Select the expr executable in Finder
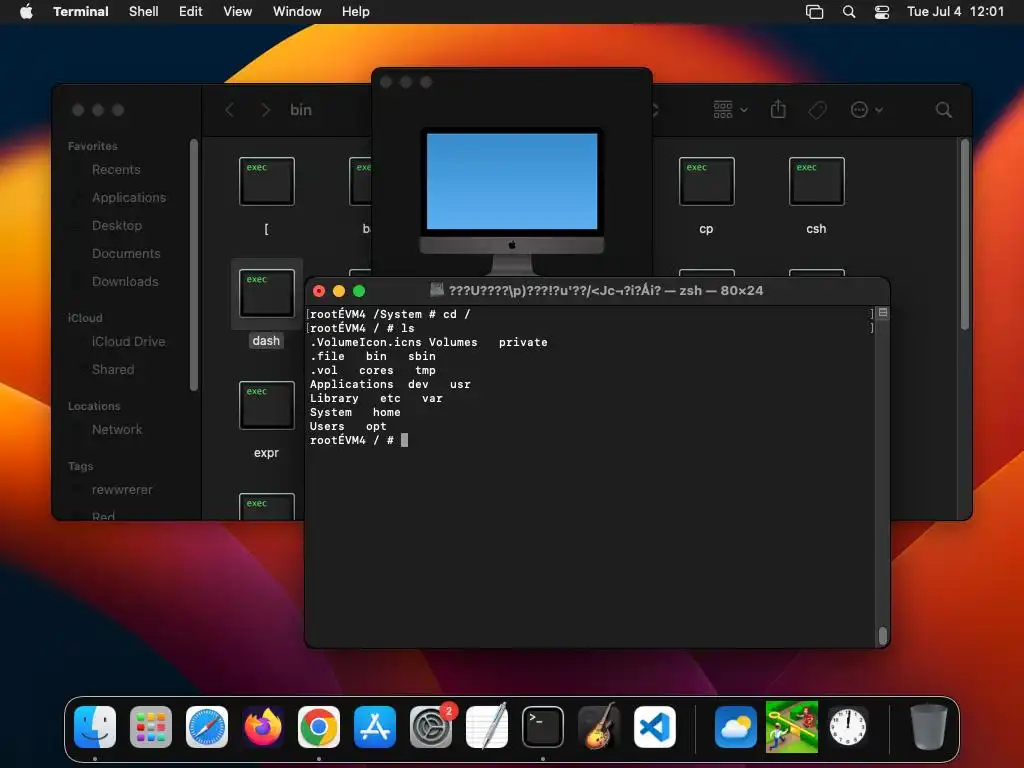Screen dimensions: 1024x768 click(266, 406)
